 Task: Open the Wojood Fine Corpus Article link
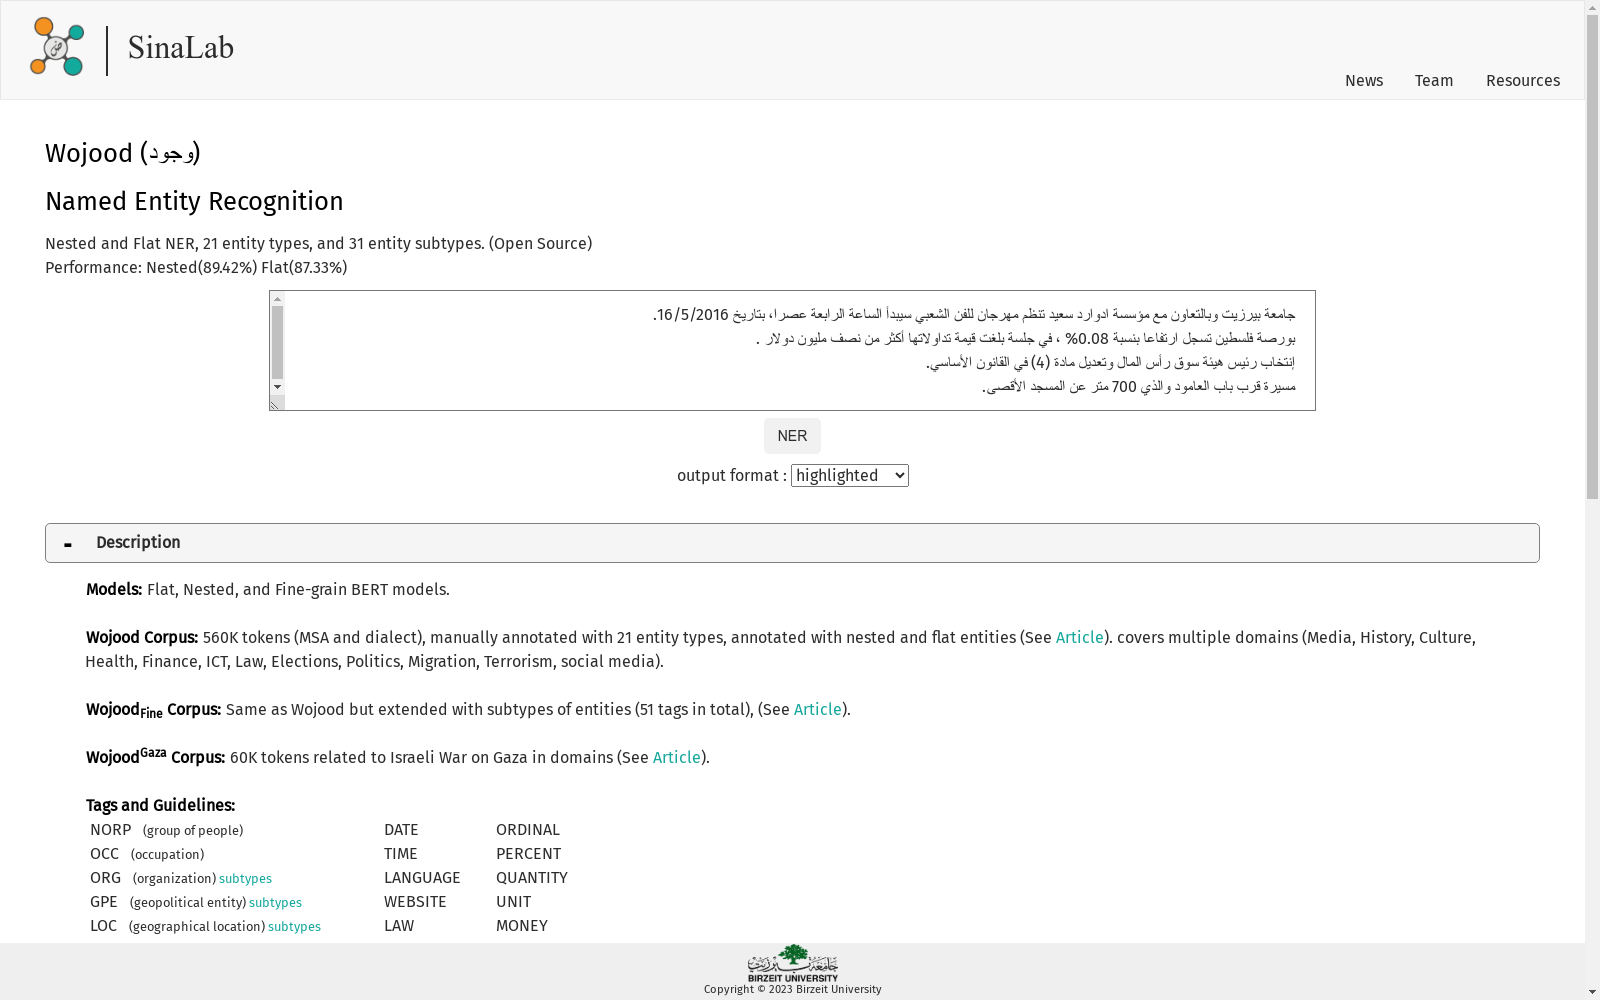(x=817, y=710)
